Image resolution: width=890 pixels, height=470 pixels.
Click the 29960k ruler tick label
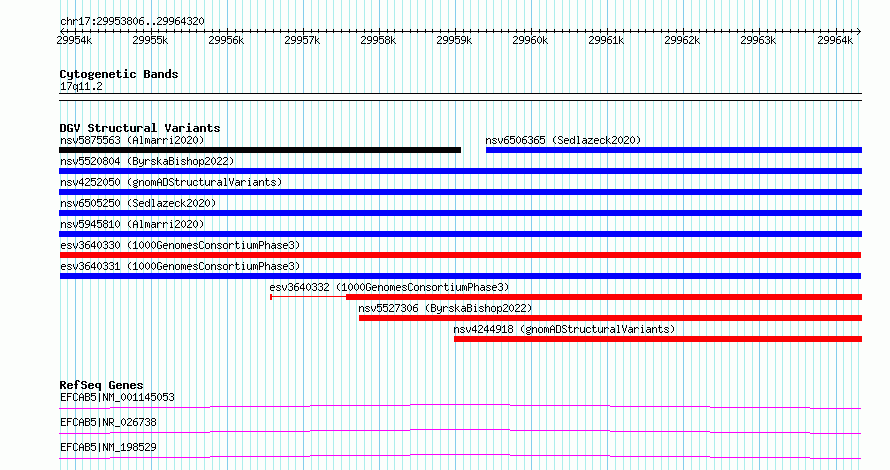pyautogui.click(x=530, y=40)
